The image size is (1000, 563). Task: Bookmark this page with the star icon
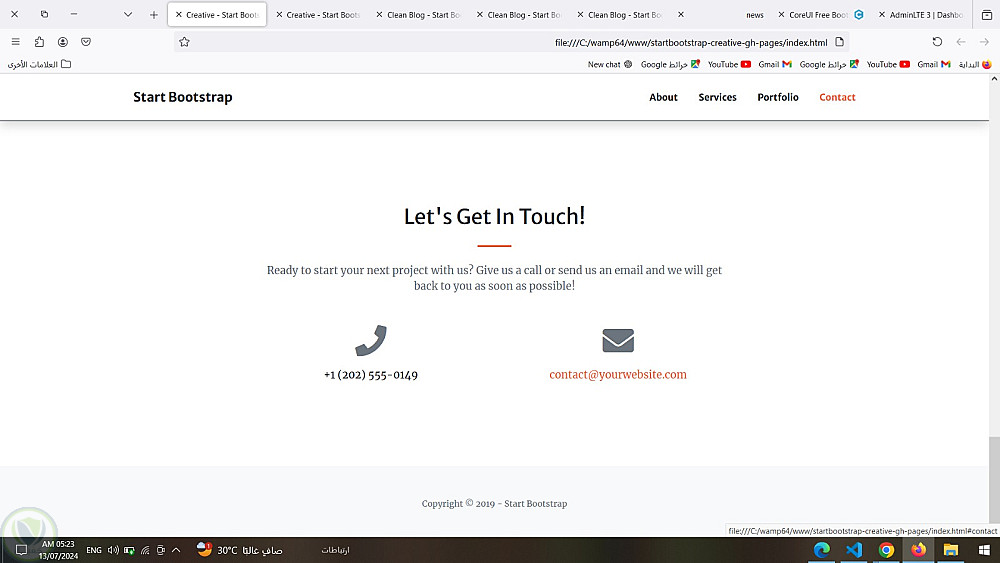pyautogui.click(x=184, y=42)
